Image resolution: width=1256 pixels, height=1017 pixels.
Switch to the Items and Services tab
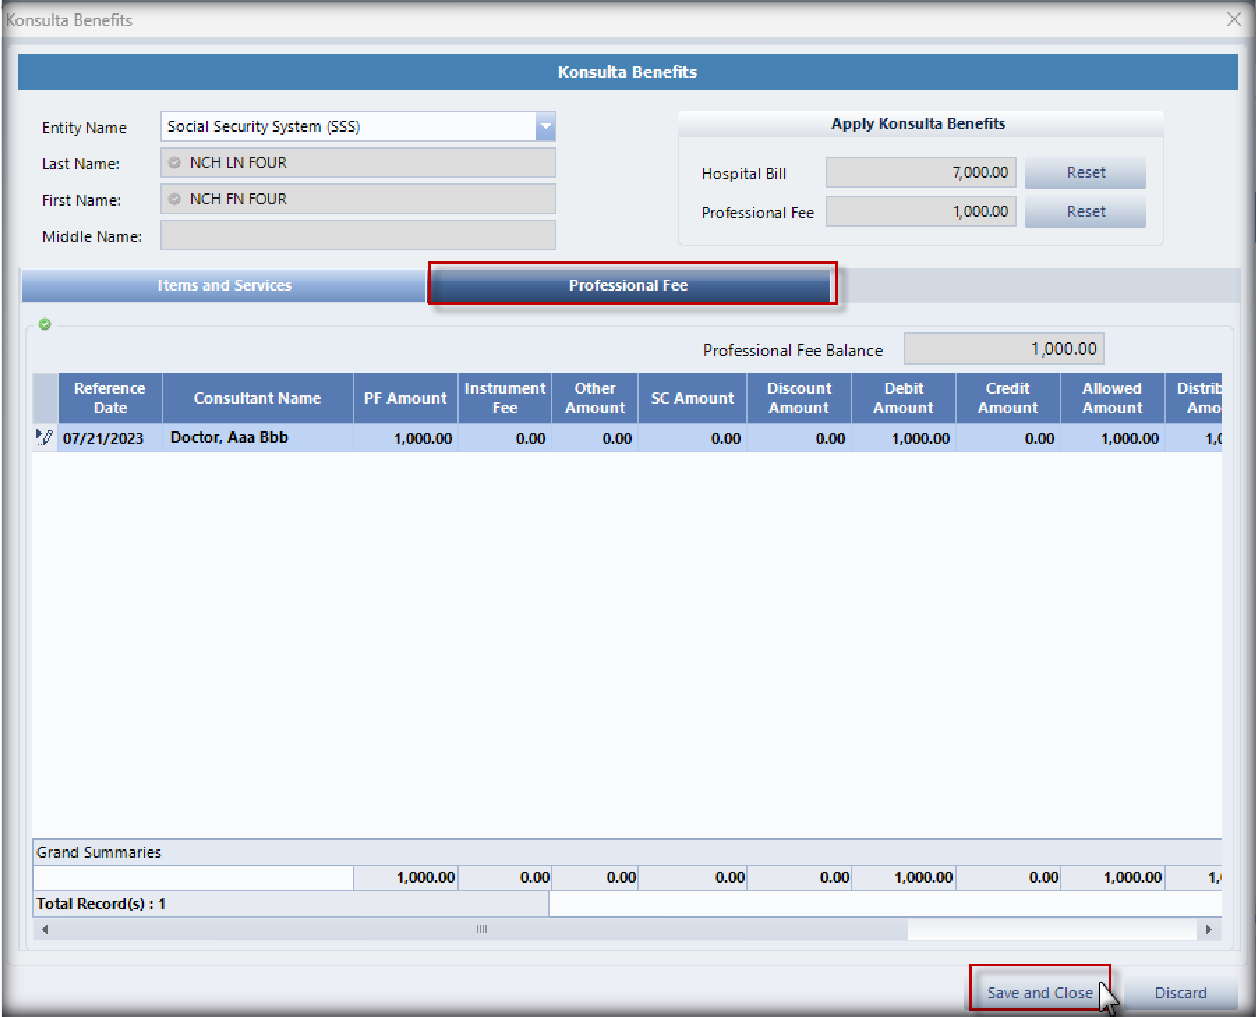click(224, 286)
